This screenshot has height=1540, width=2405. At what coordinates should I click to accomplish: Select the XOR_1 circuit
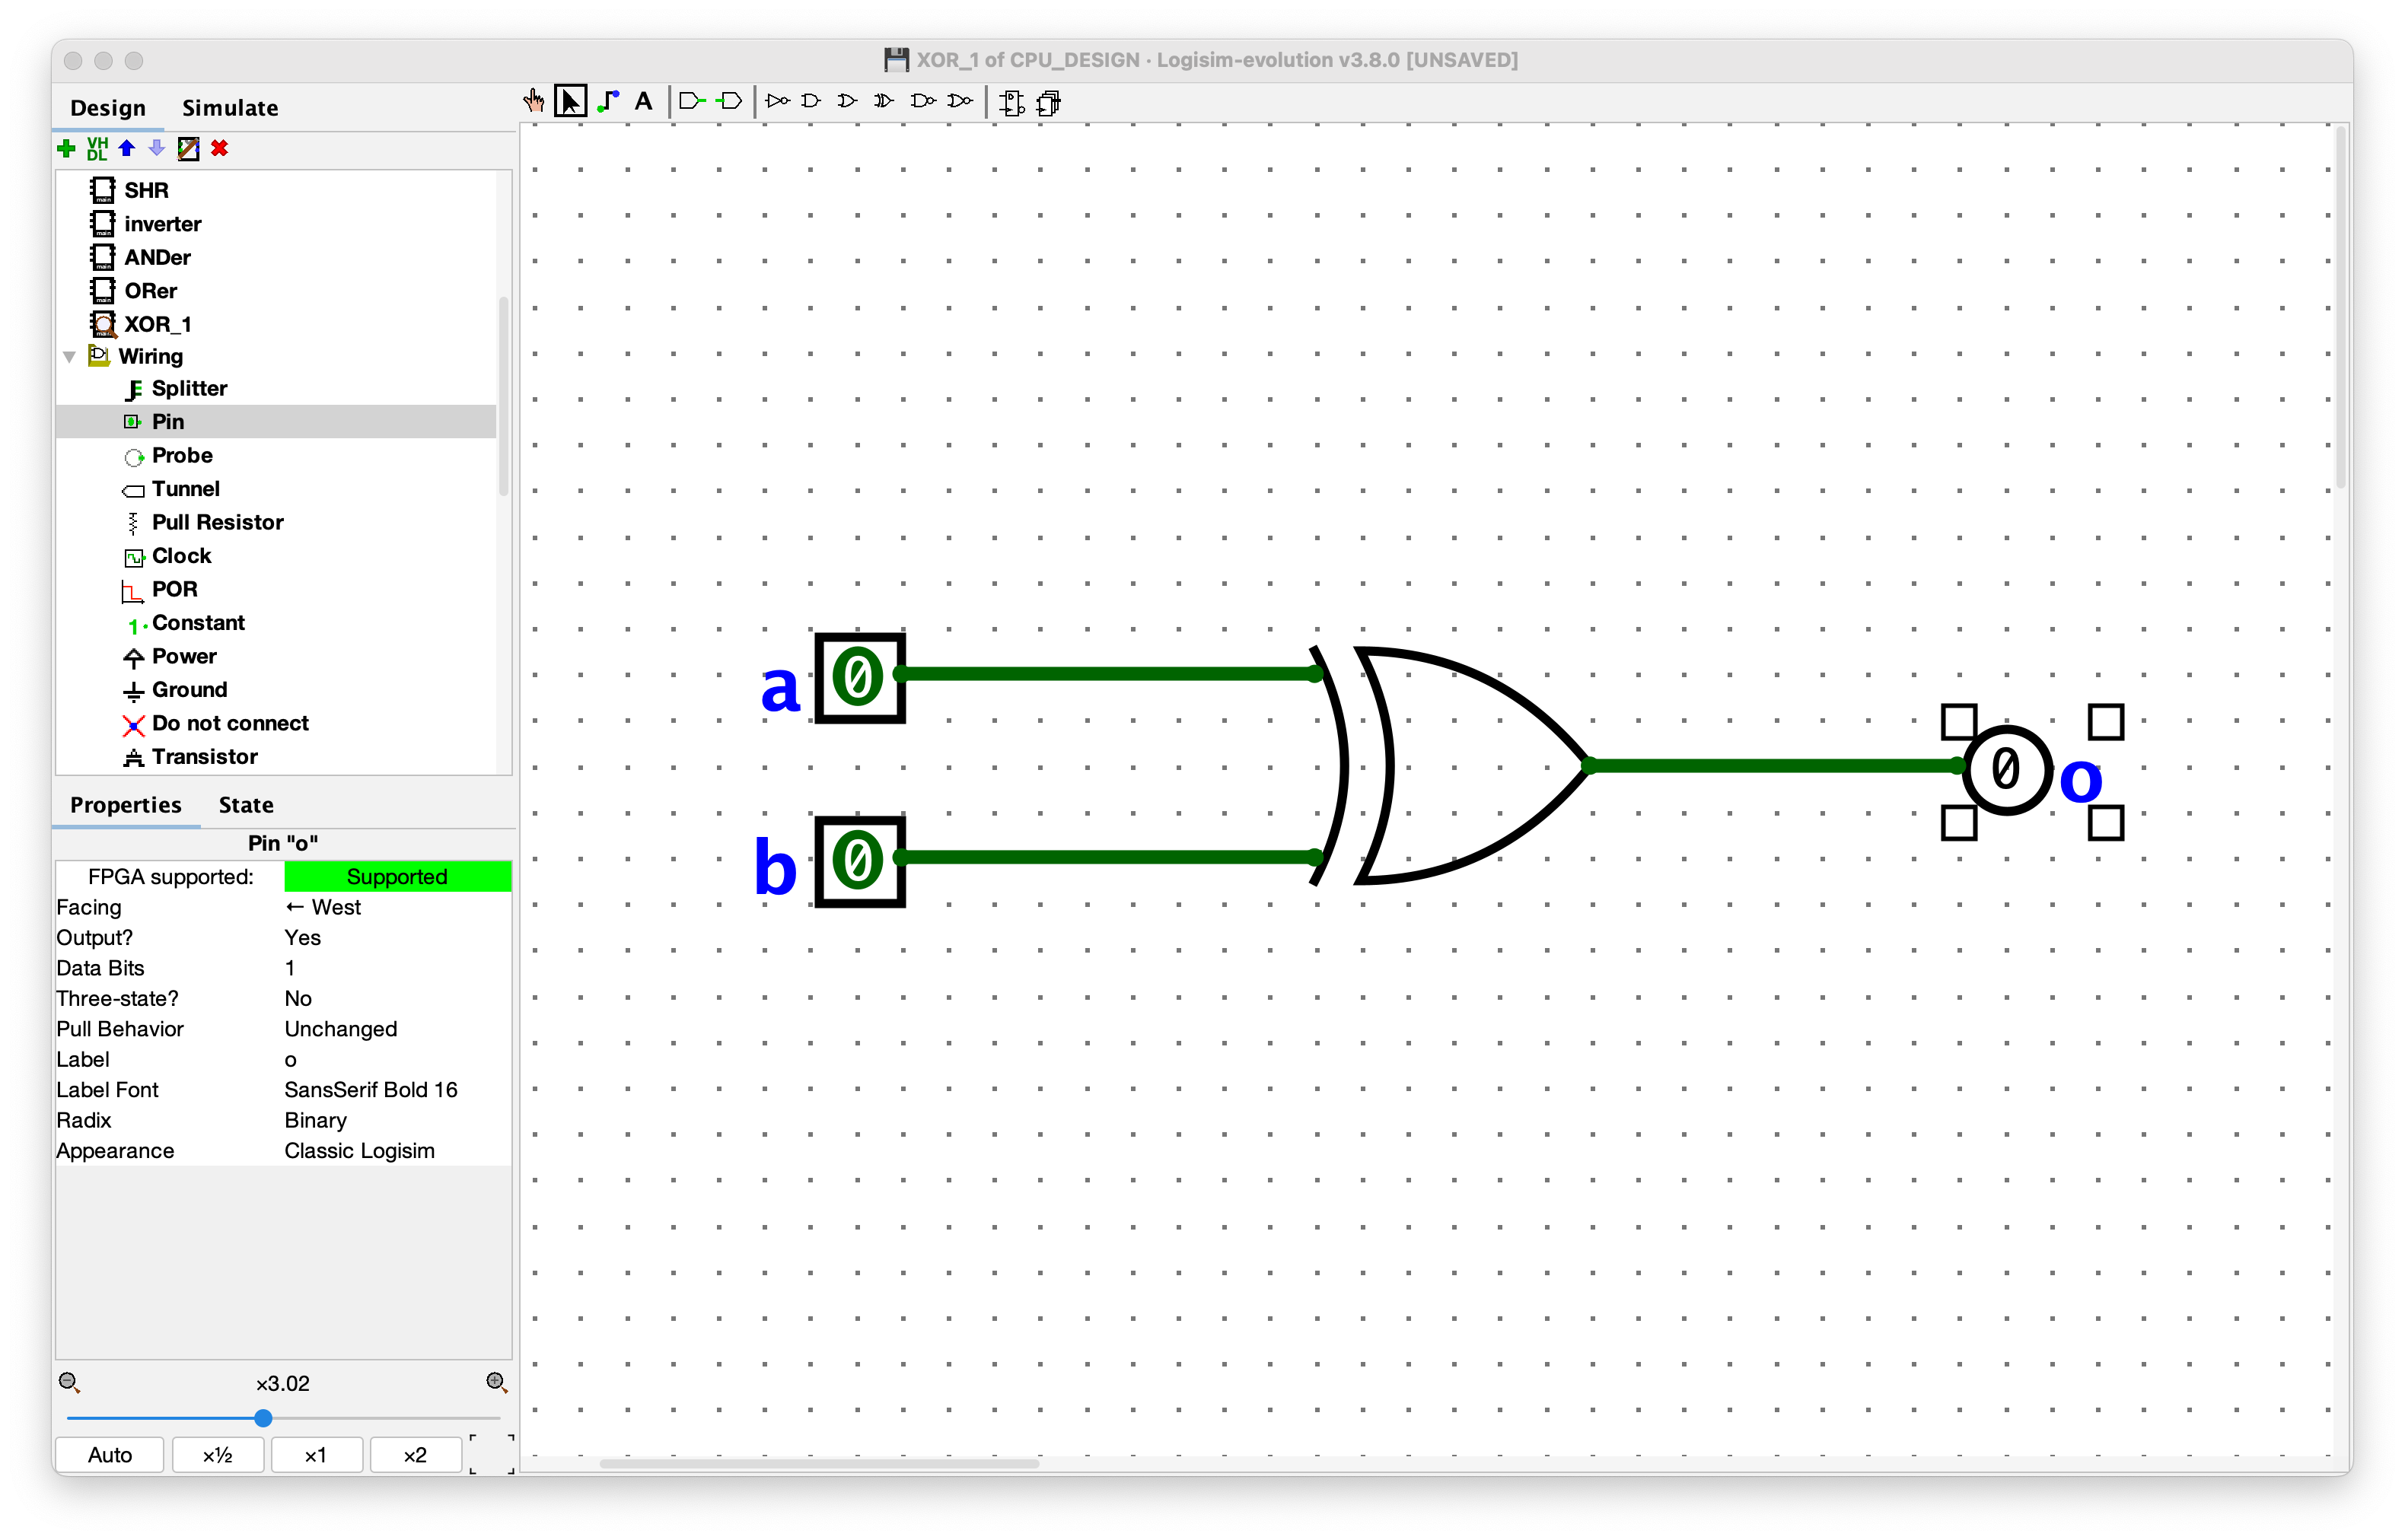click(x=141, y=324)
